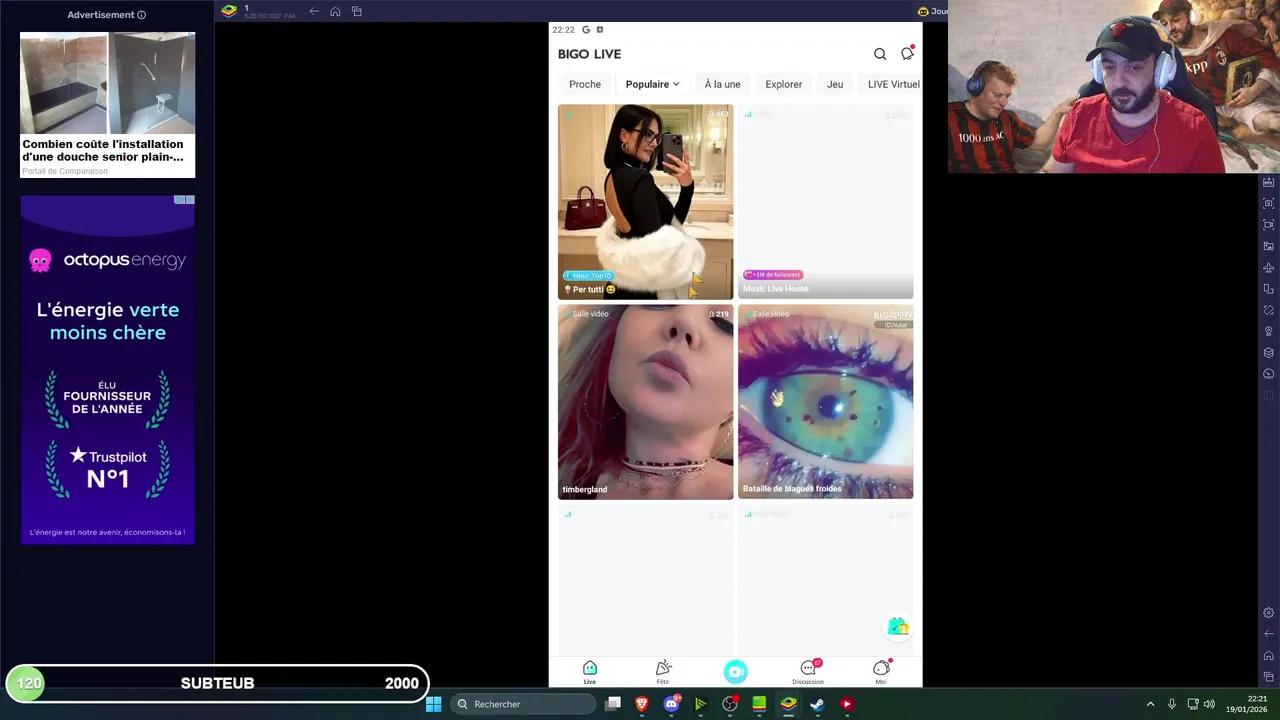The height and width of the screenshot is (720, 1280).
Task: Click BlueStacks top bar home icon
Action: [335, 11]
